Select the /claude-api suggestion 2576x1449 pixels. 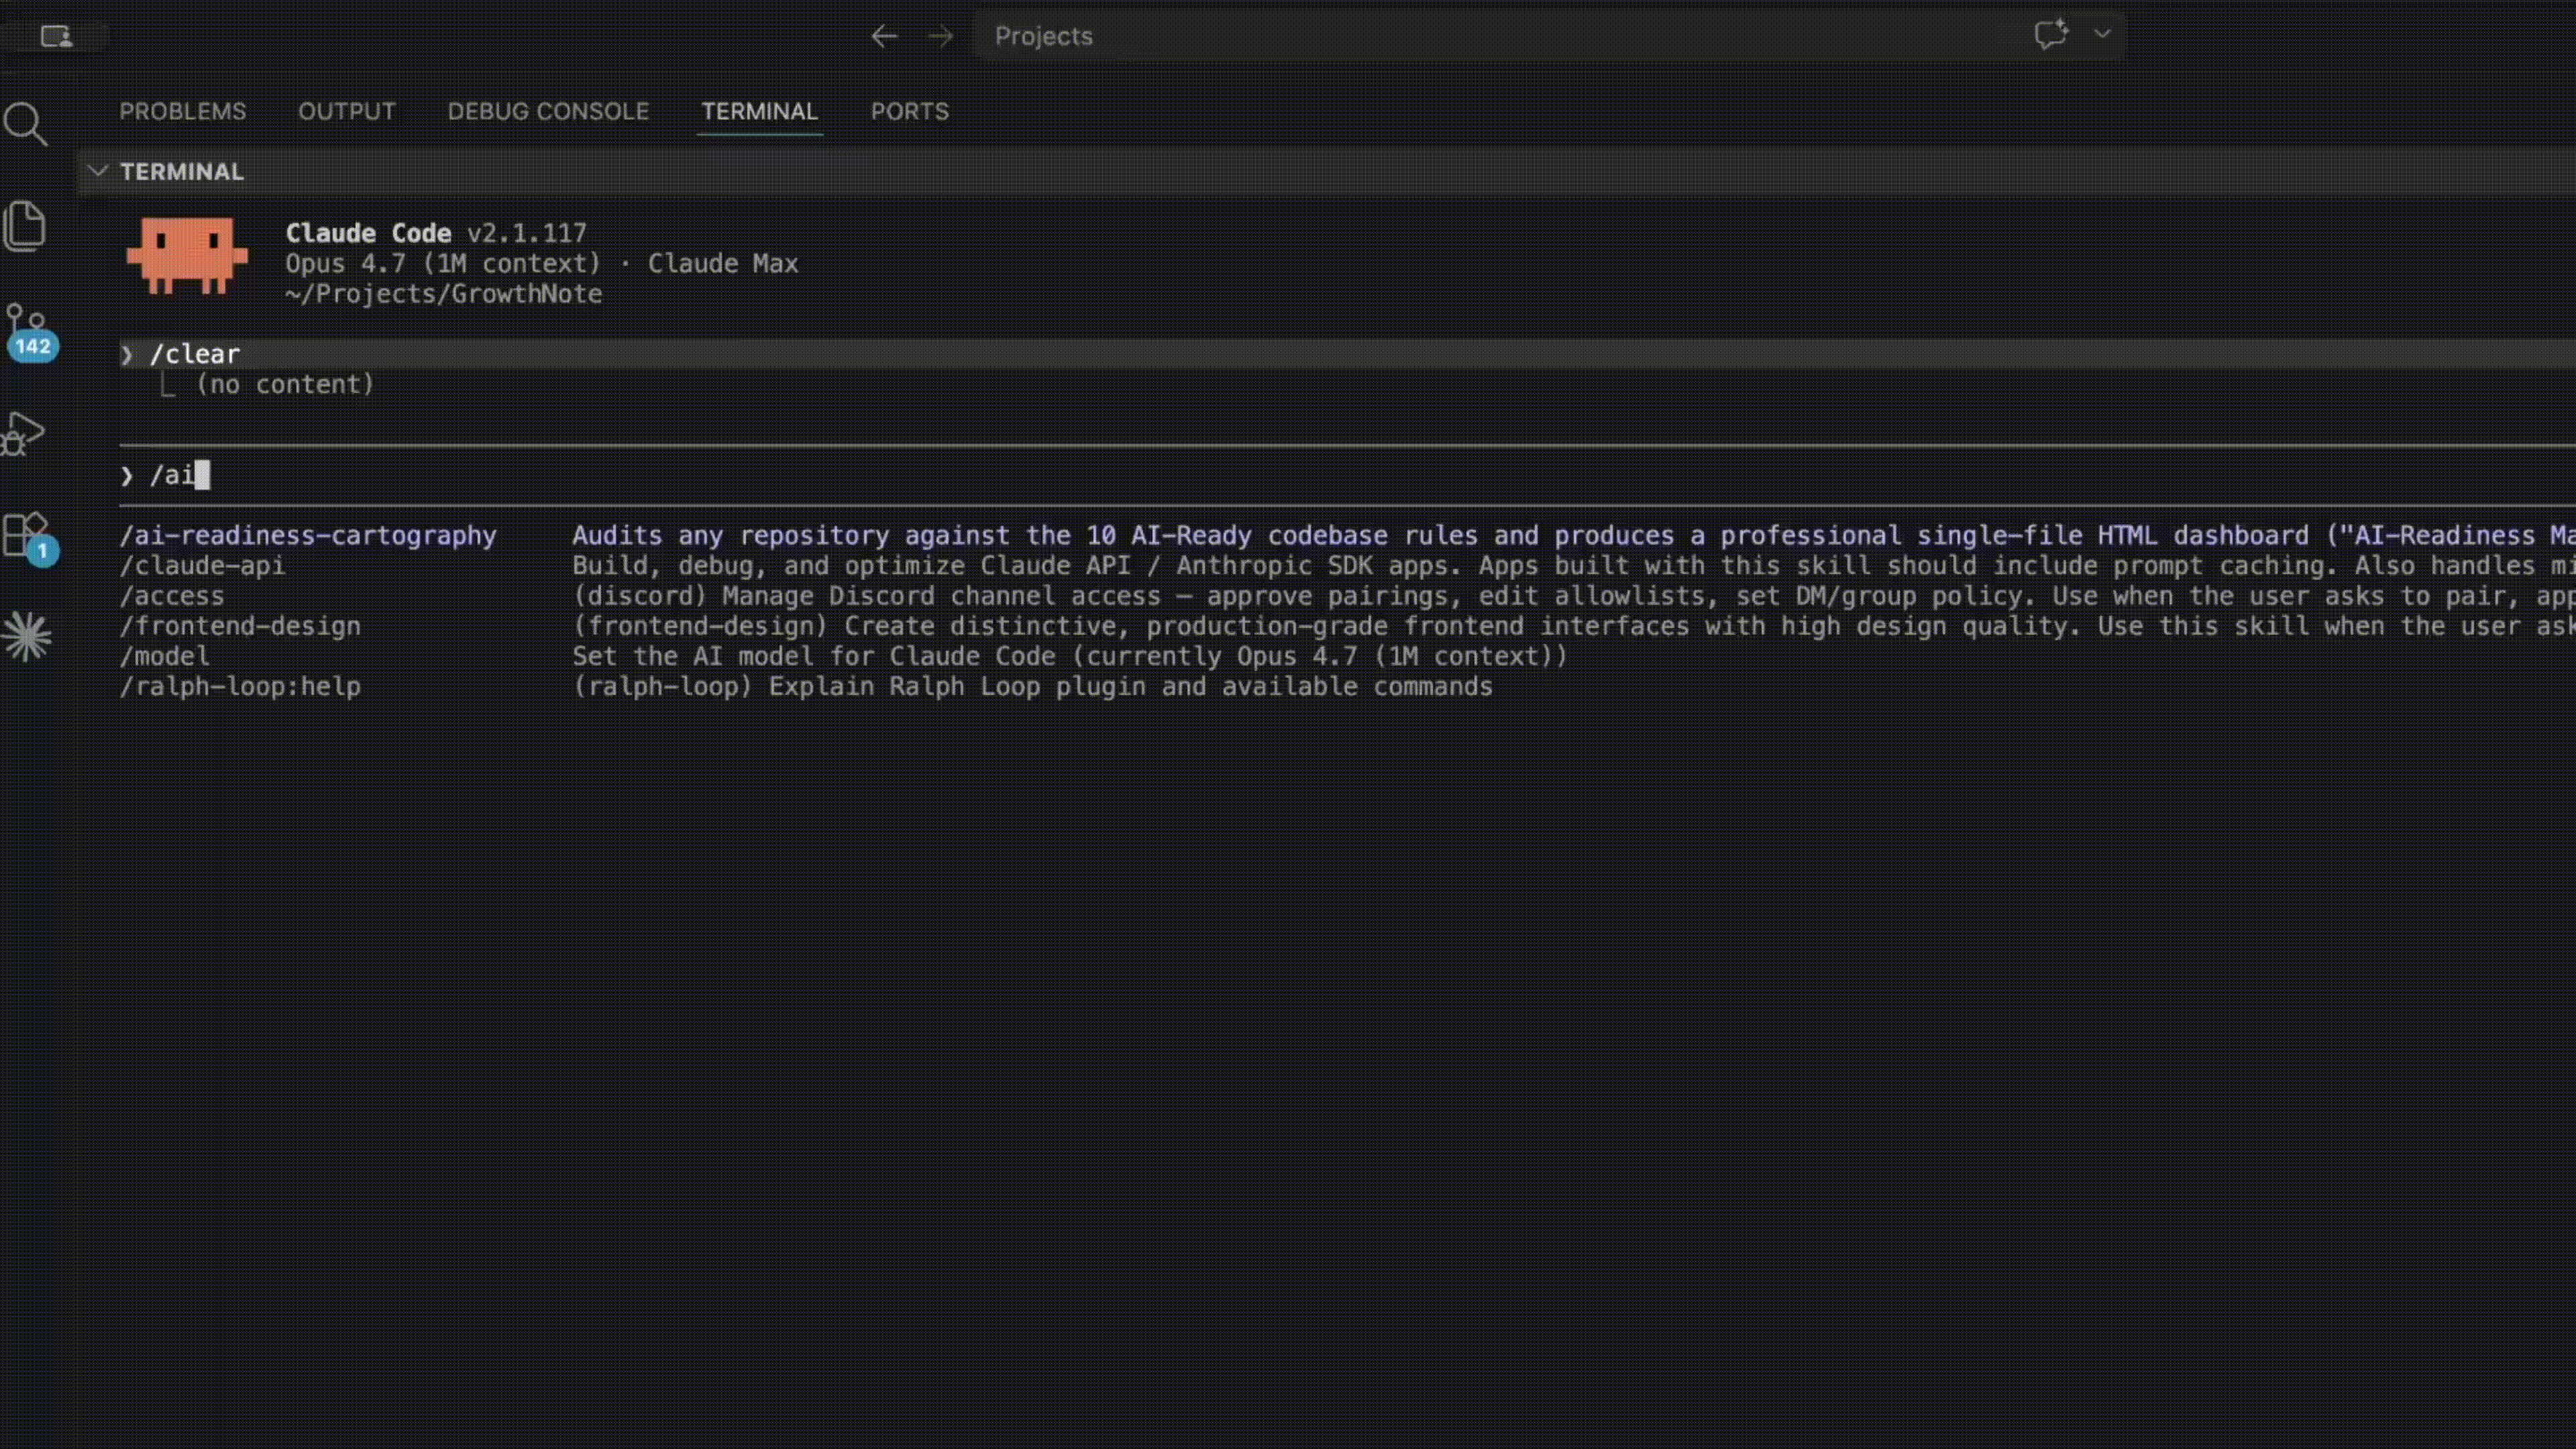pyautogui.click(x=203, y=566)
